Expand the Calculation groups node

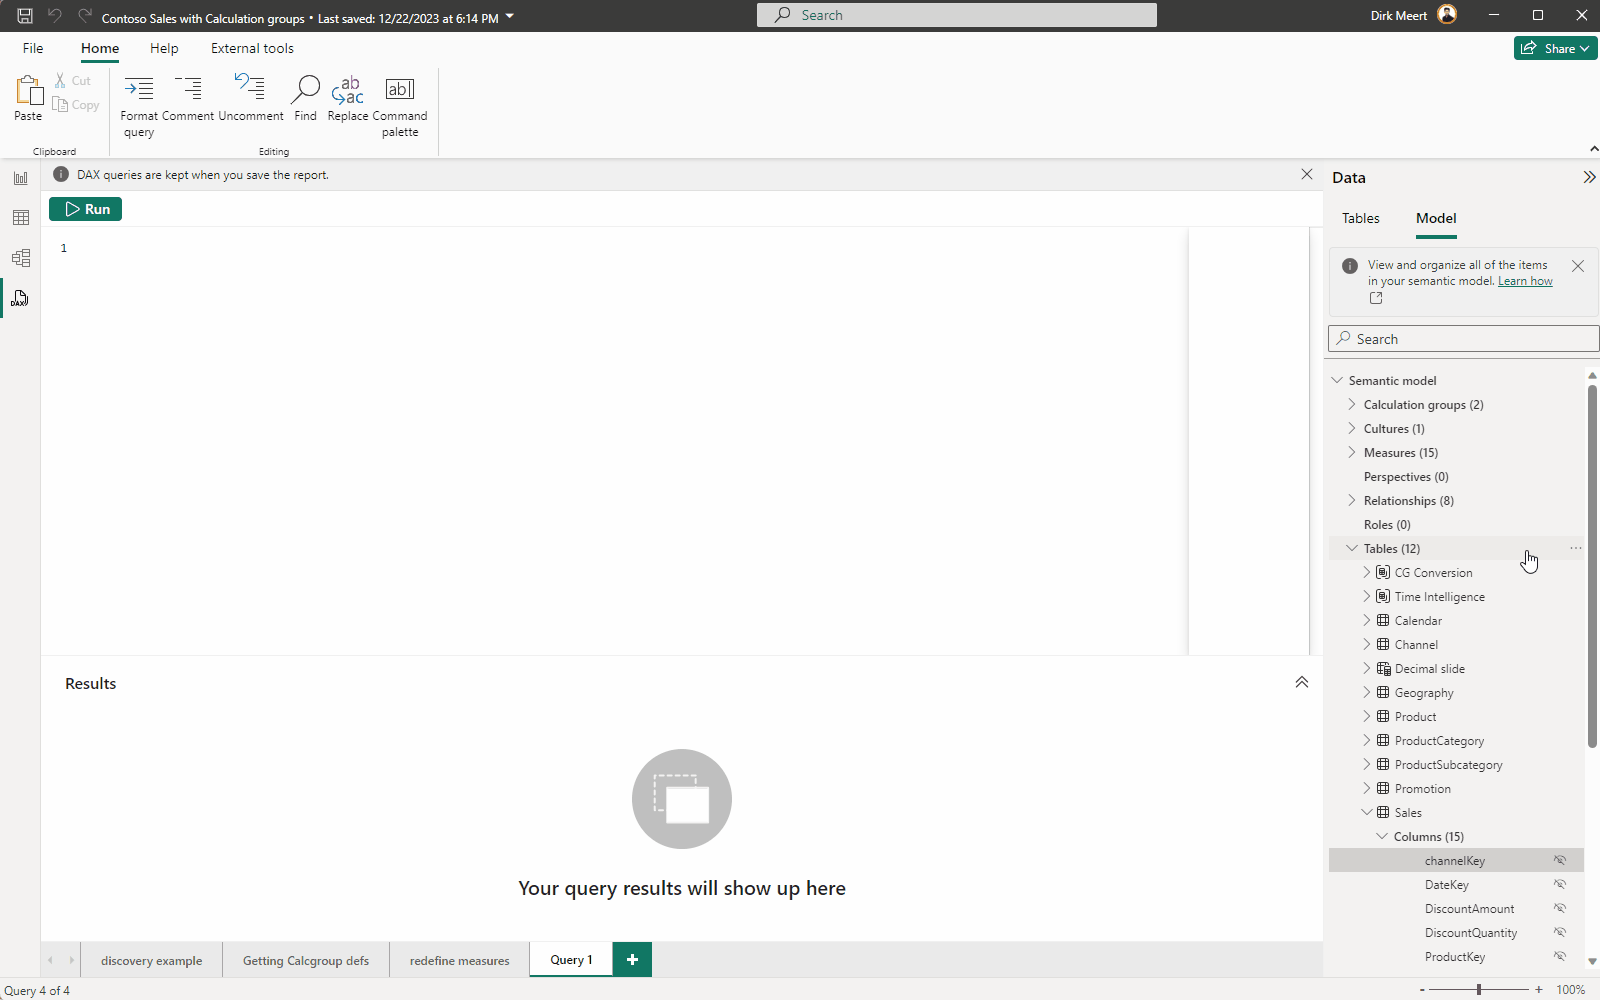point(1351,404)
